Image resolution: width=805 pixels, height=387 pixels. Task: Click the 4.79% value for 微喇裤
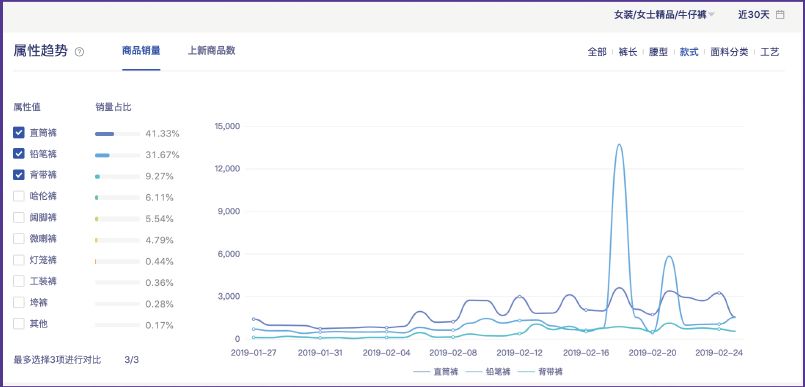(x=159, y=240)
